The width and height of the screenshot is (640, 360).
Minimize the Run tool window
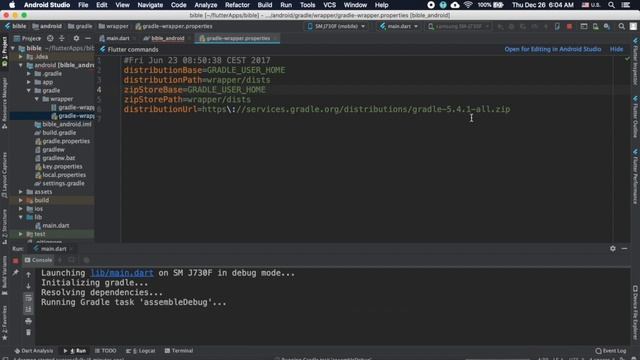[x=624, y=248]
